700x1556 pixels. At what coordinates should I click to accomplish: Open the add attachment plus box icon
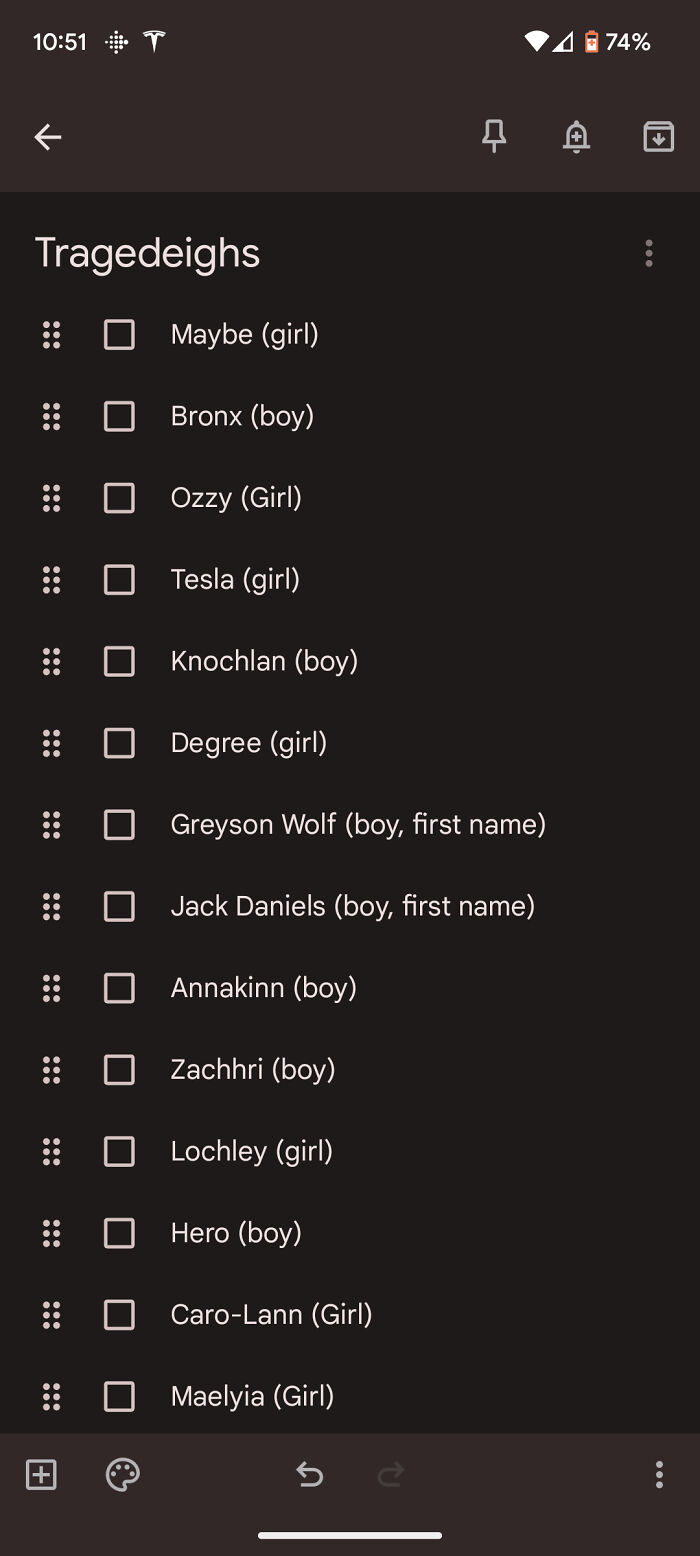coord(41,1474)
